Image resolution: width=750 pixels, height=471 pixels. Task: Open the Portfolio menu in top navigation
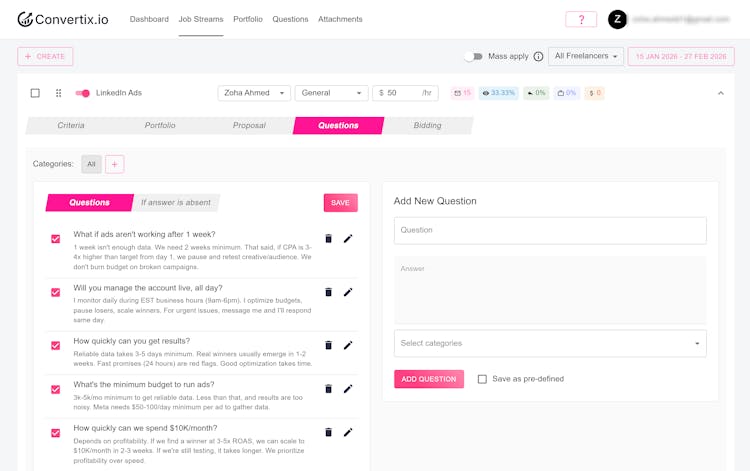(x=248, y=19)
